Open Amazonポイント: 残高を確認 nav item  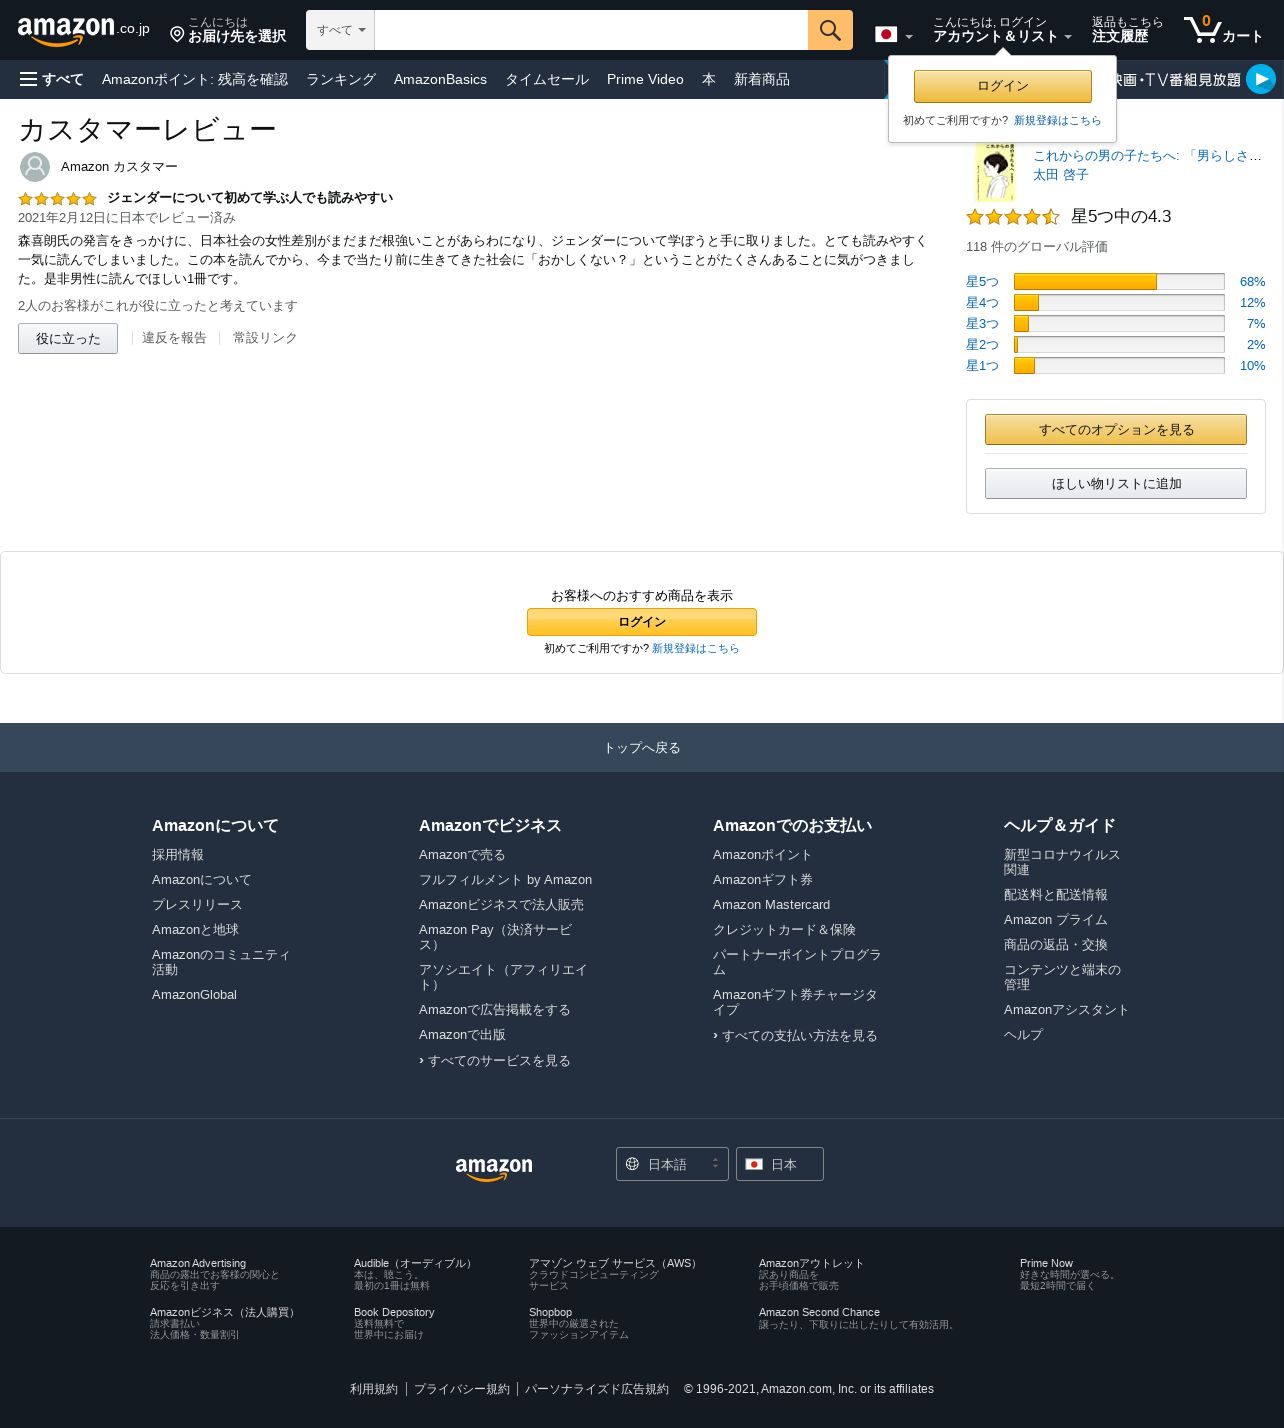[x=195, y=79]
